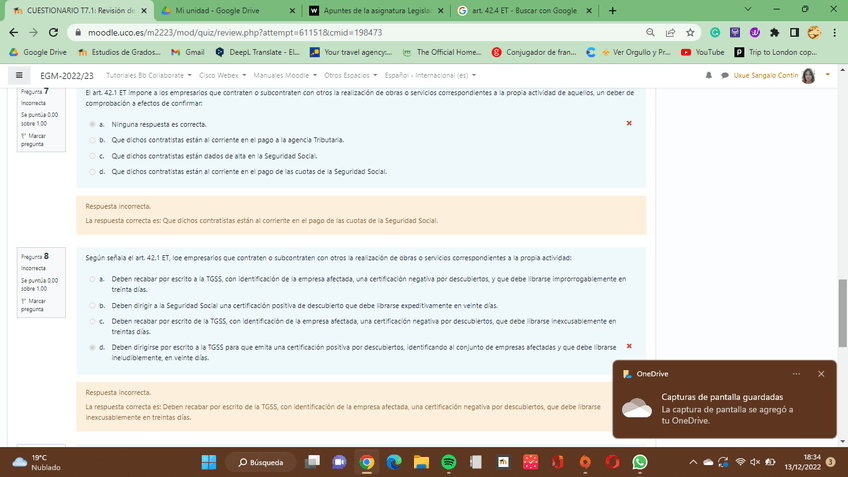The image size is (848, 477).
Task: Select question 8 option d ineludiblemente
Action: click(x=92, y=347)
